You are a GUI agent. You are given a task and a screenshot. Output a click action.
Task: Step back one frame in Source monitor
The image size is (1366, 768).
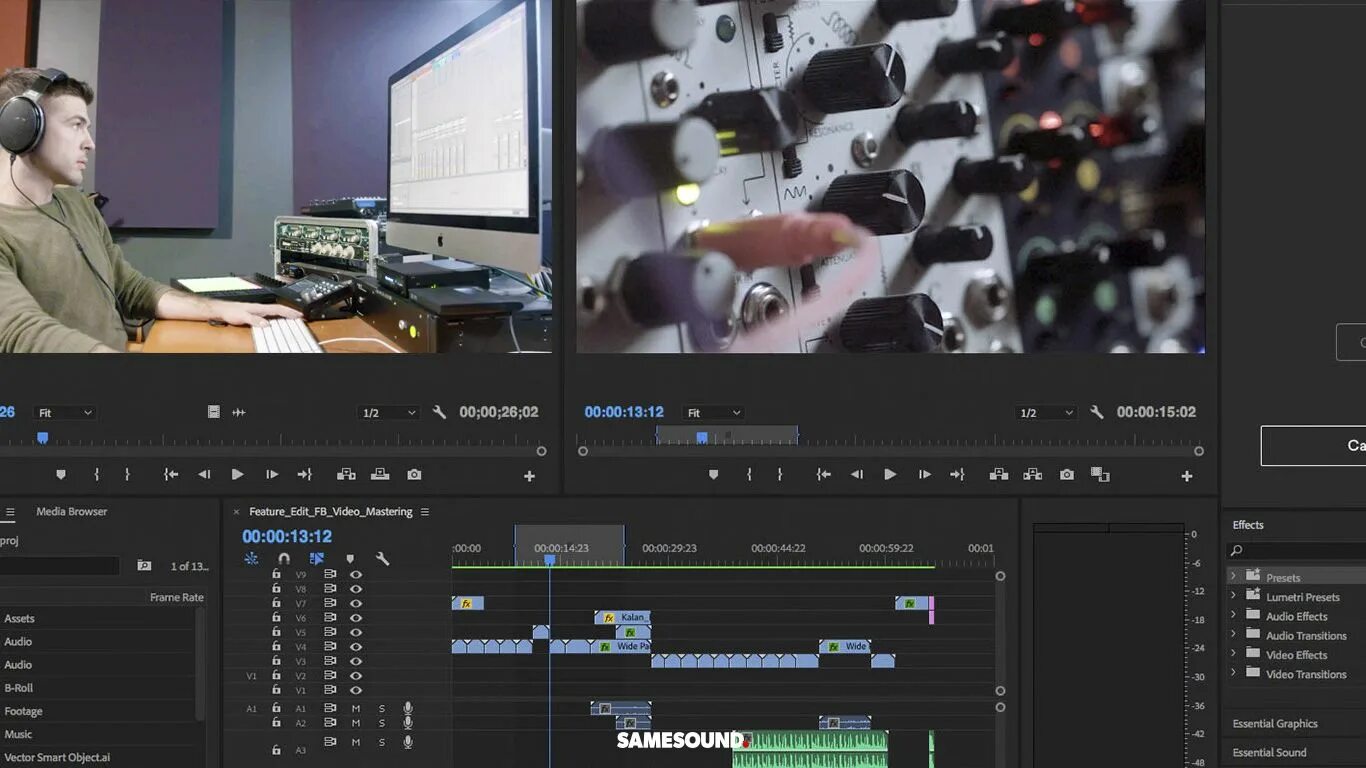coord(204,475)
